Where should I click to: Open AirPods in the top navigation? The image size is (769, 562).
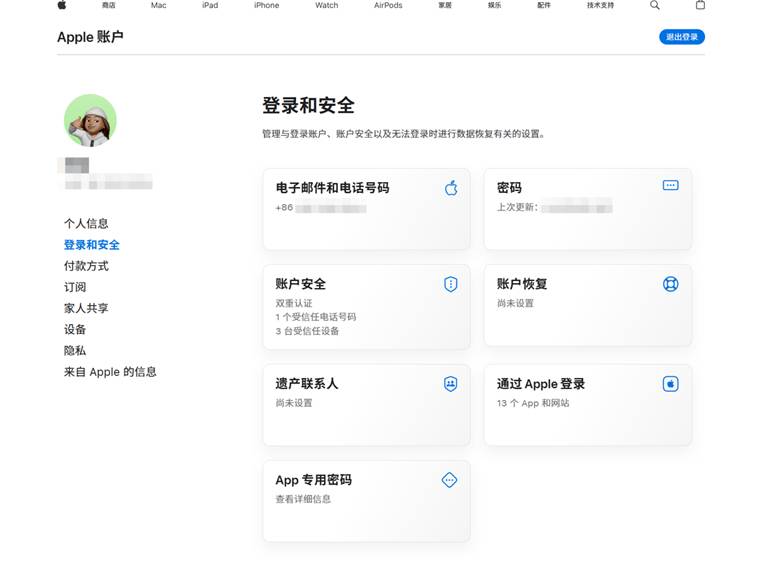coord(388,5)
